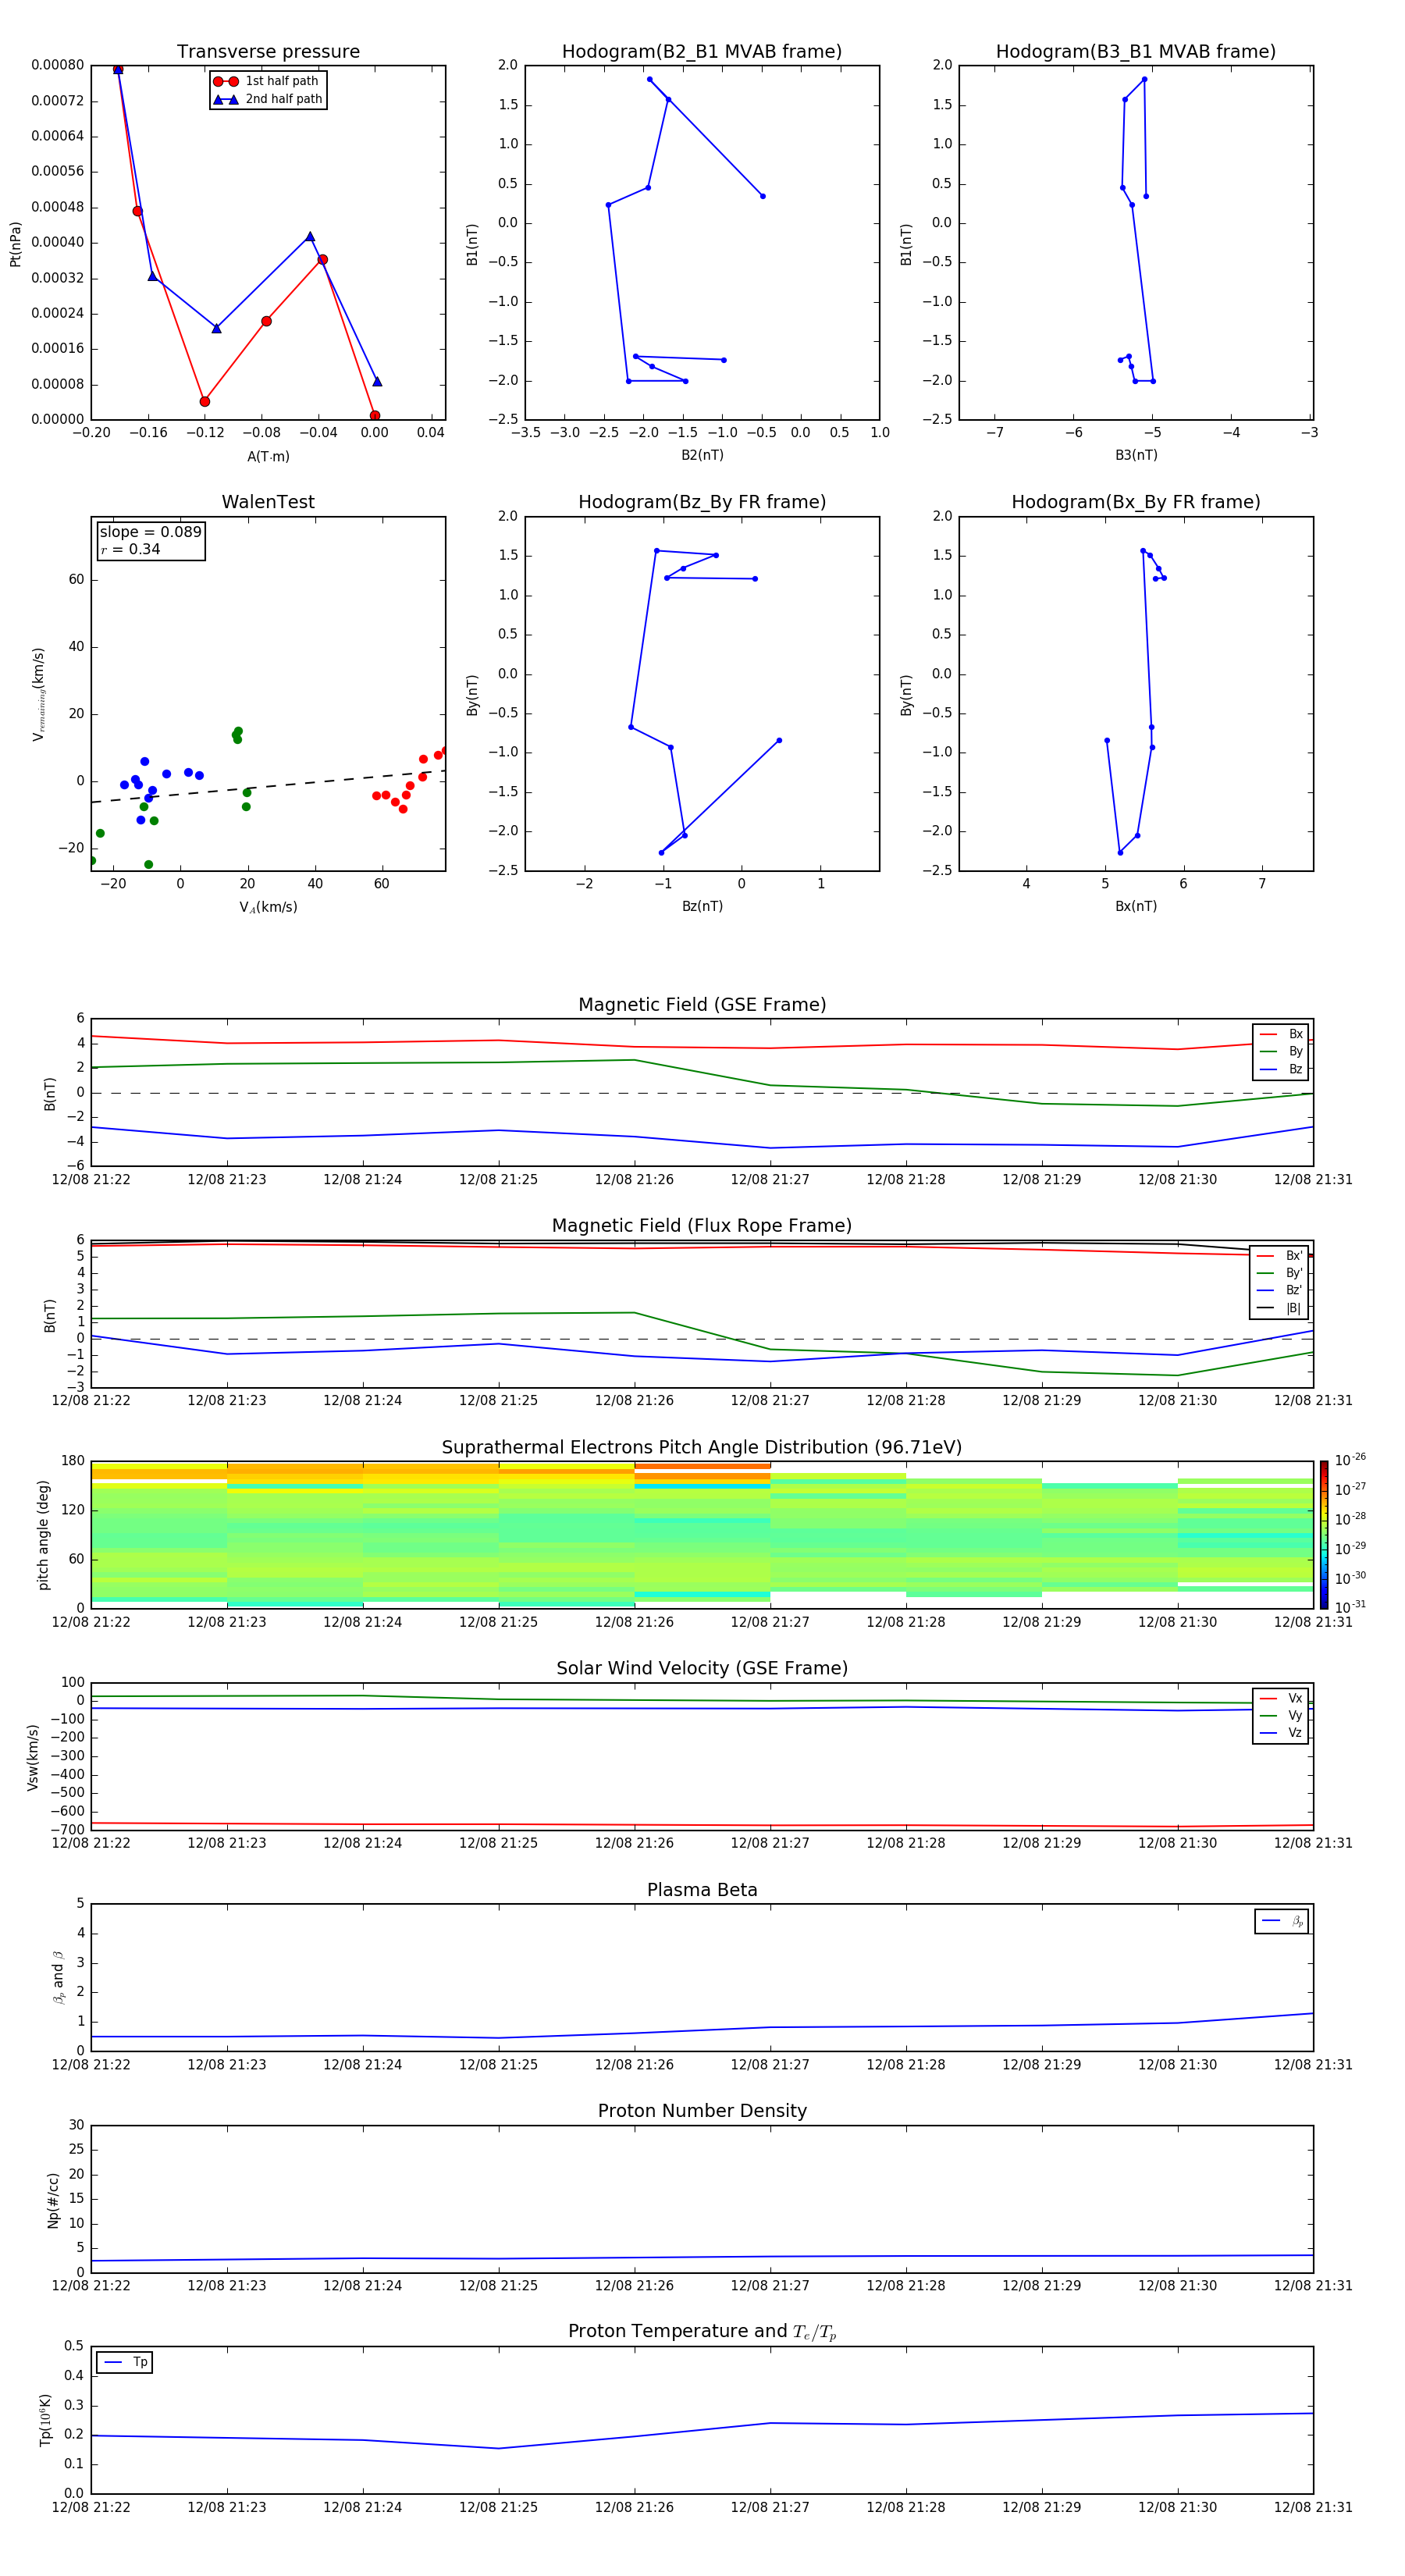Click the Bx' entry in Flux Rope legend
The width and height of the screenshot is (1405, 2576).
point(1280,1256)
